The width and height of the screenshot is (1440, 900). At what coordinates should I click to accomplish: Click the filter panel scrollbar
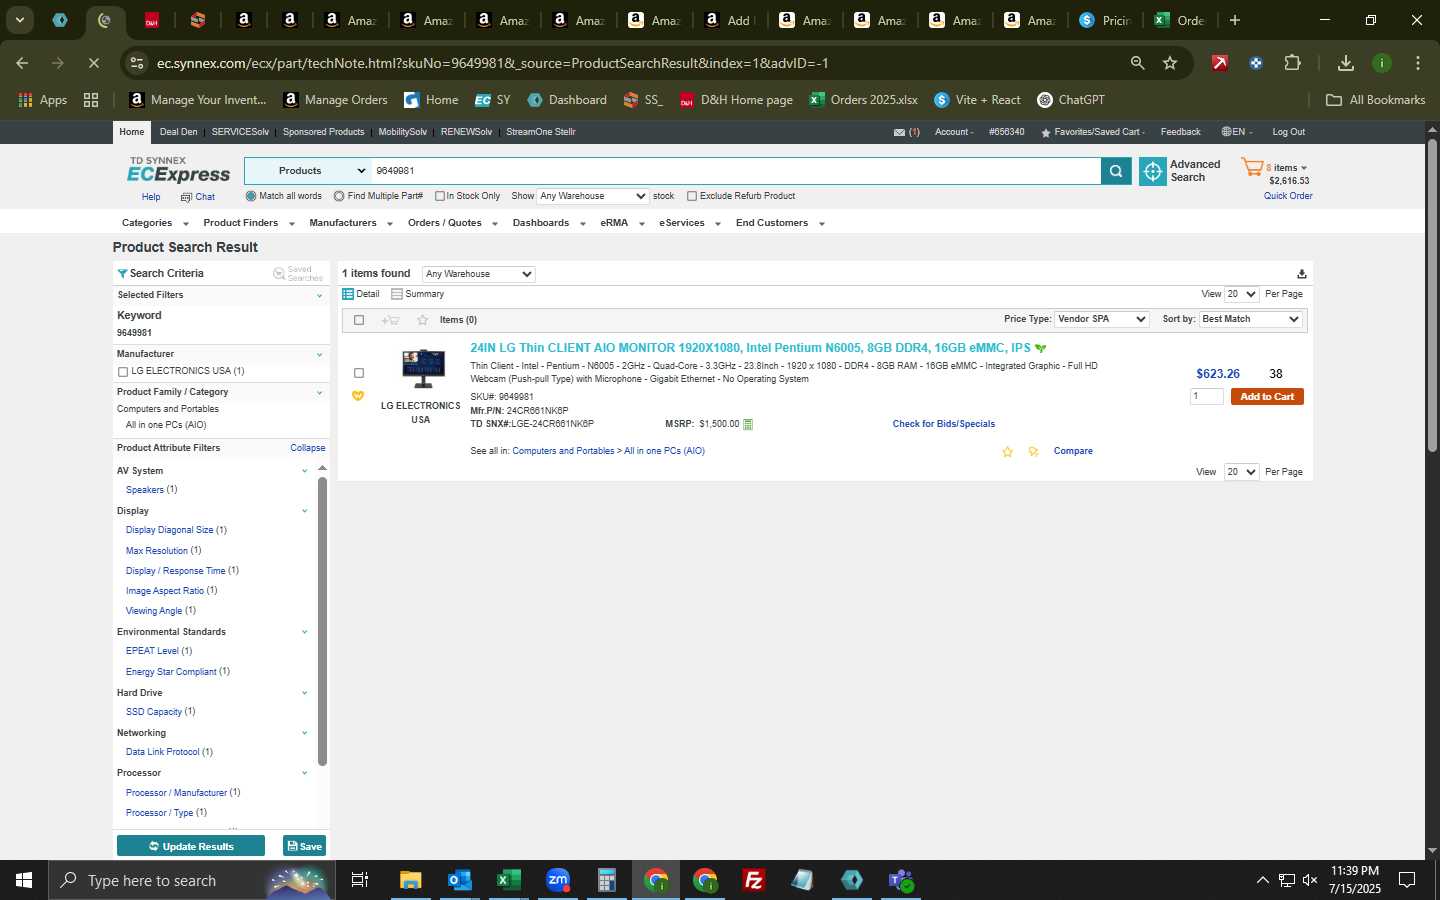[x=322, y=620]
